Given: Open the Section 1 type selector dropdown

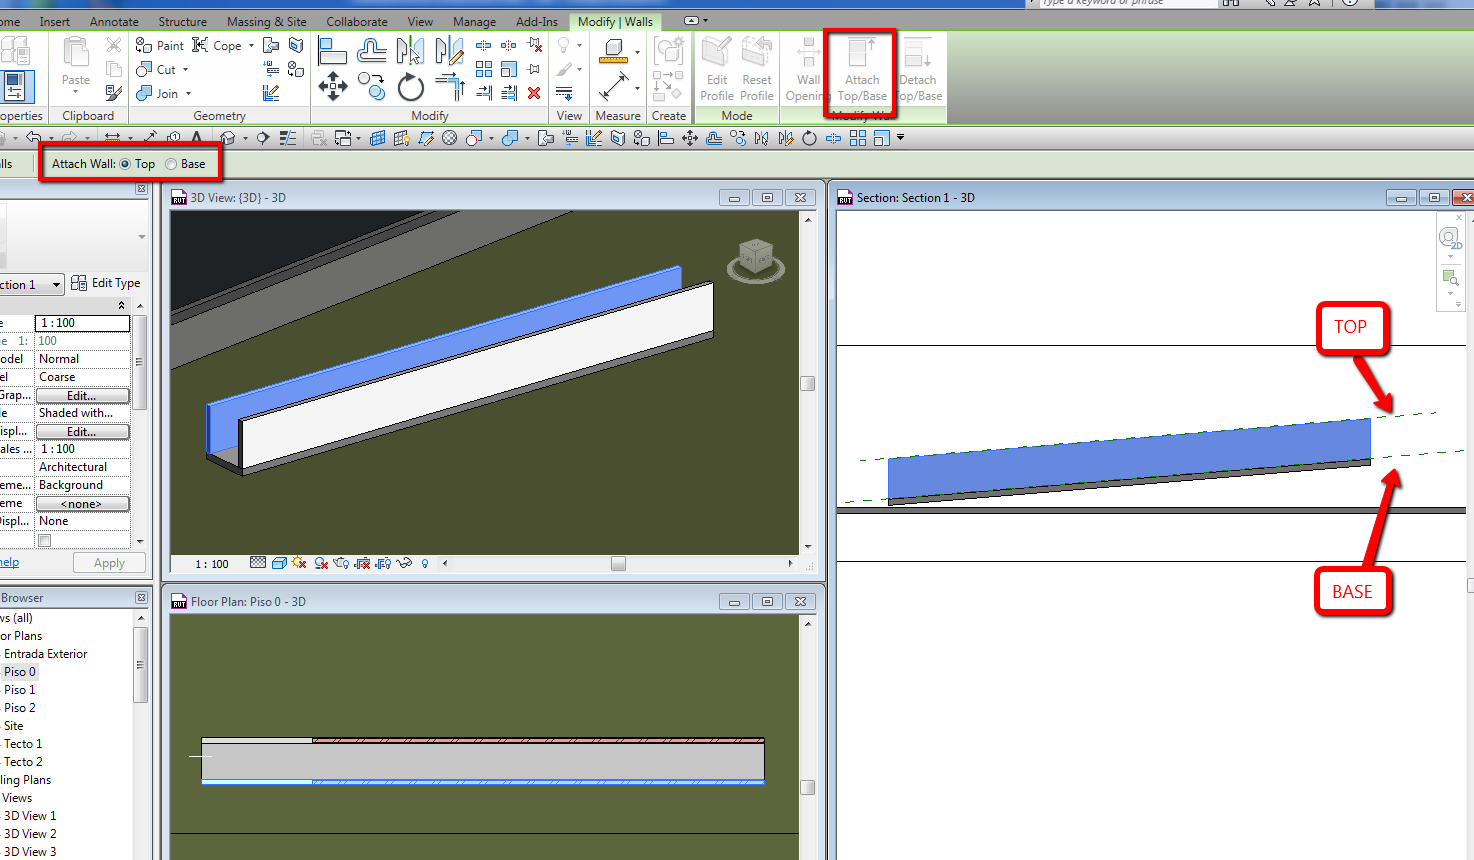Looking at the screenshot, I should pos(56,285).
